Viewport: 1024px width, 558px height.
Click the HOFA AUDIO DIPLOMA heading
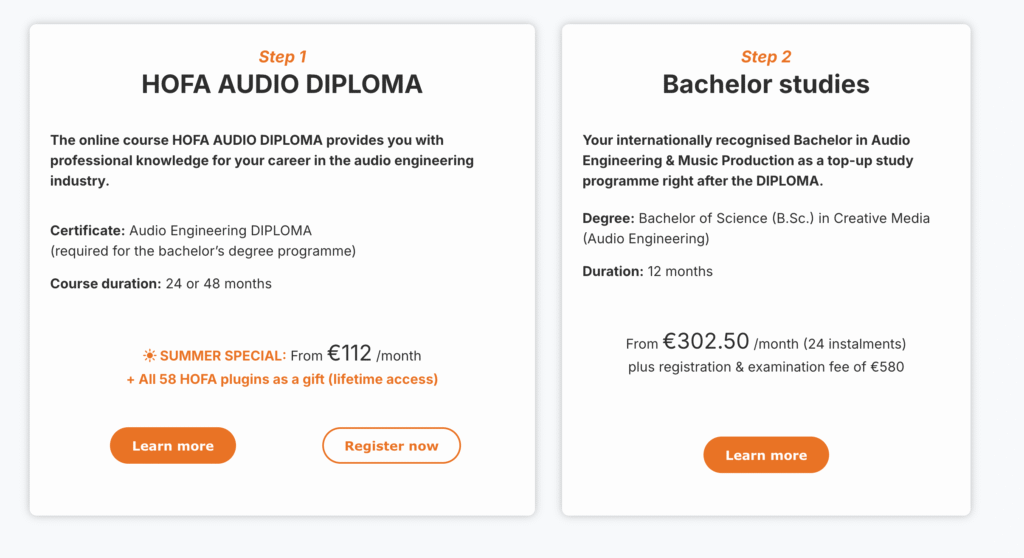click(x=282, y=85)
